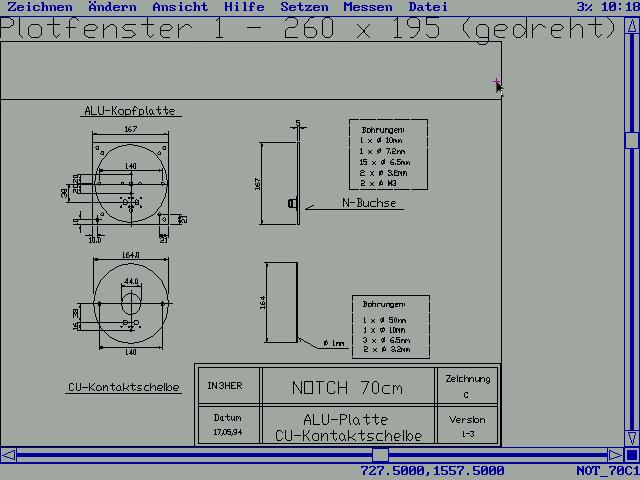This screenshot has width=640, height=480.
Task: Click the horizontal scrollbar left arrow
Action: [x=9, y=455]
